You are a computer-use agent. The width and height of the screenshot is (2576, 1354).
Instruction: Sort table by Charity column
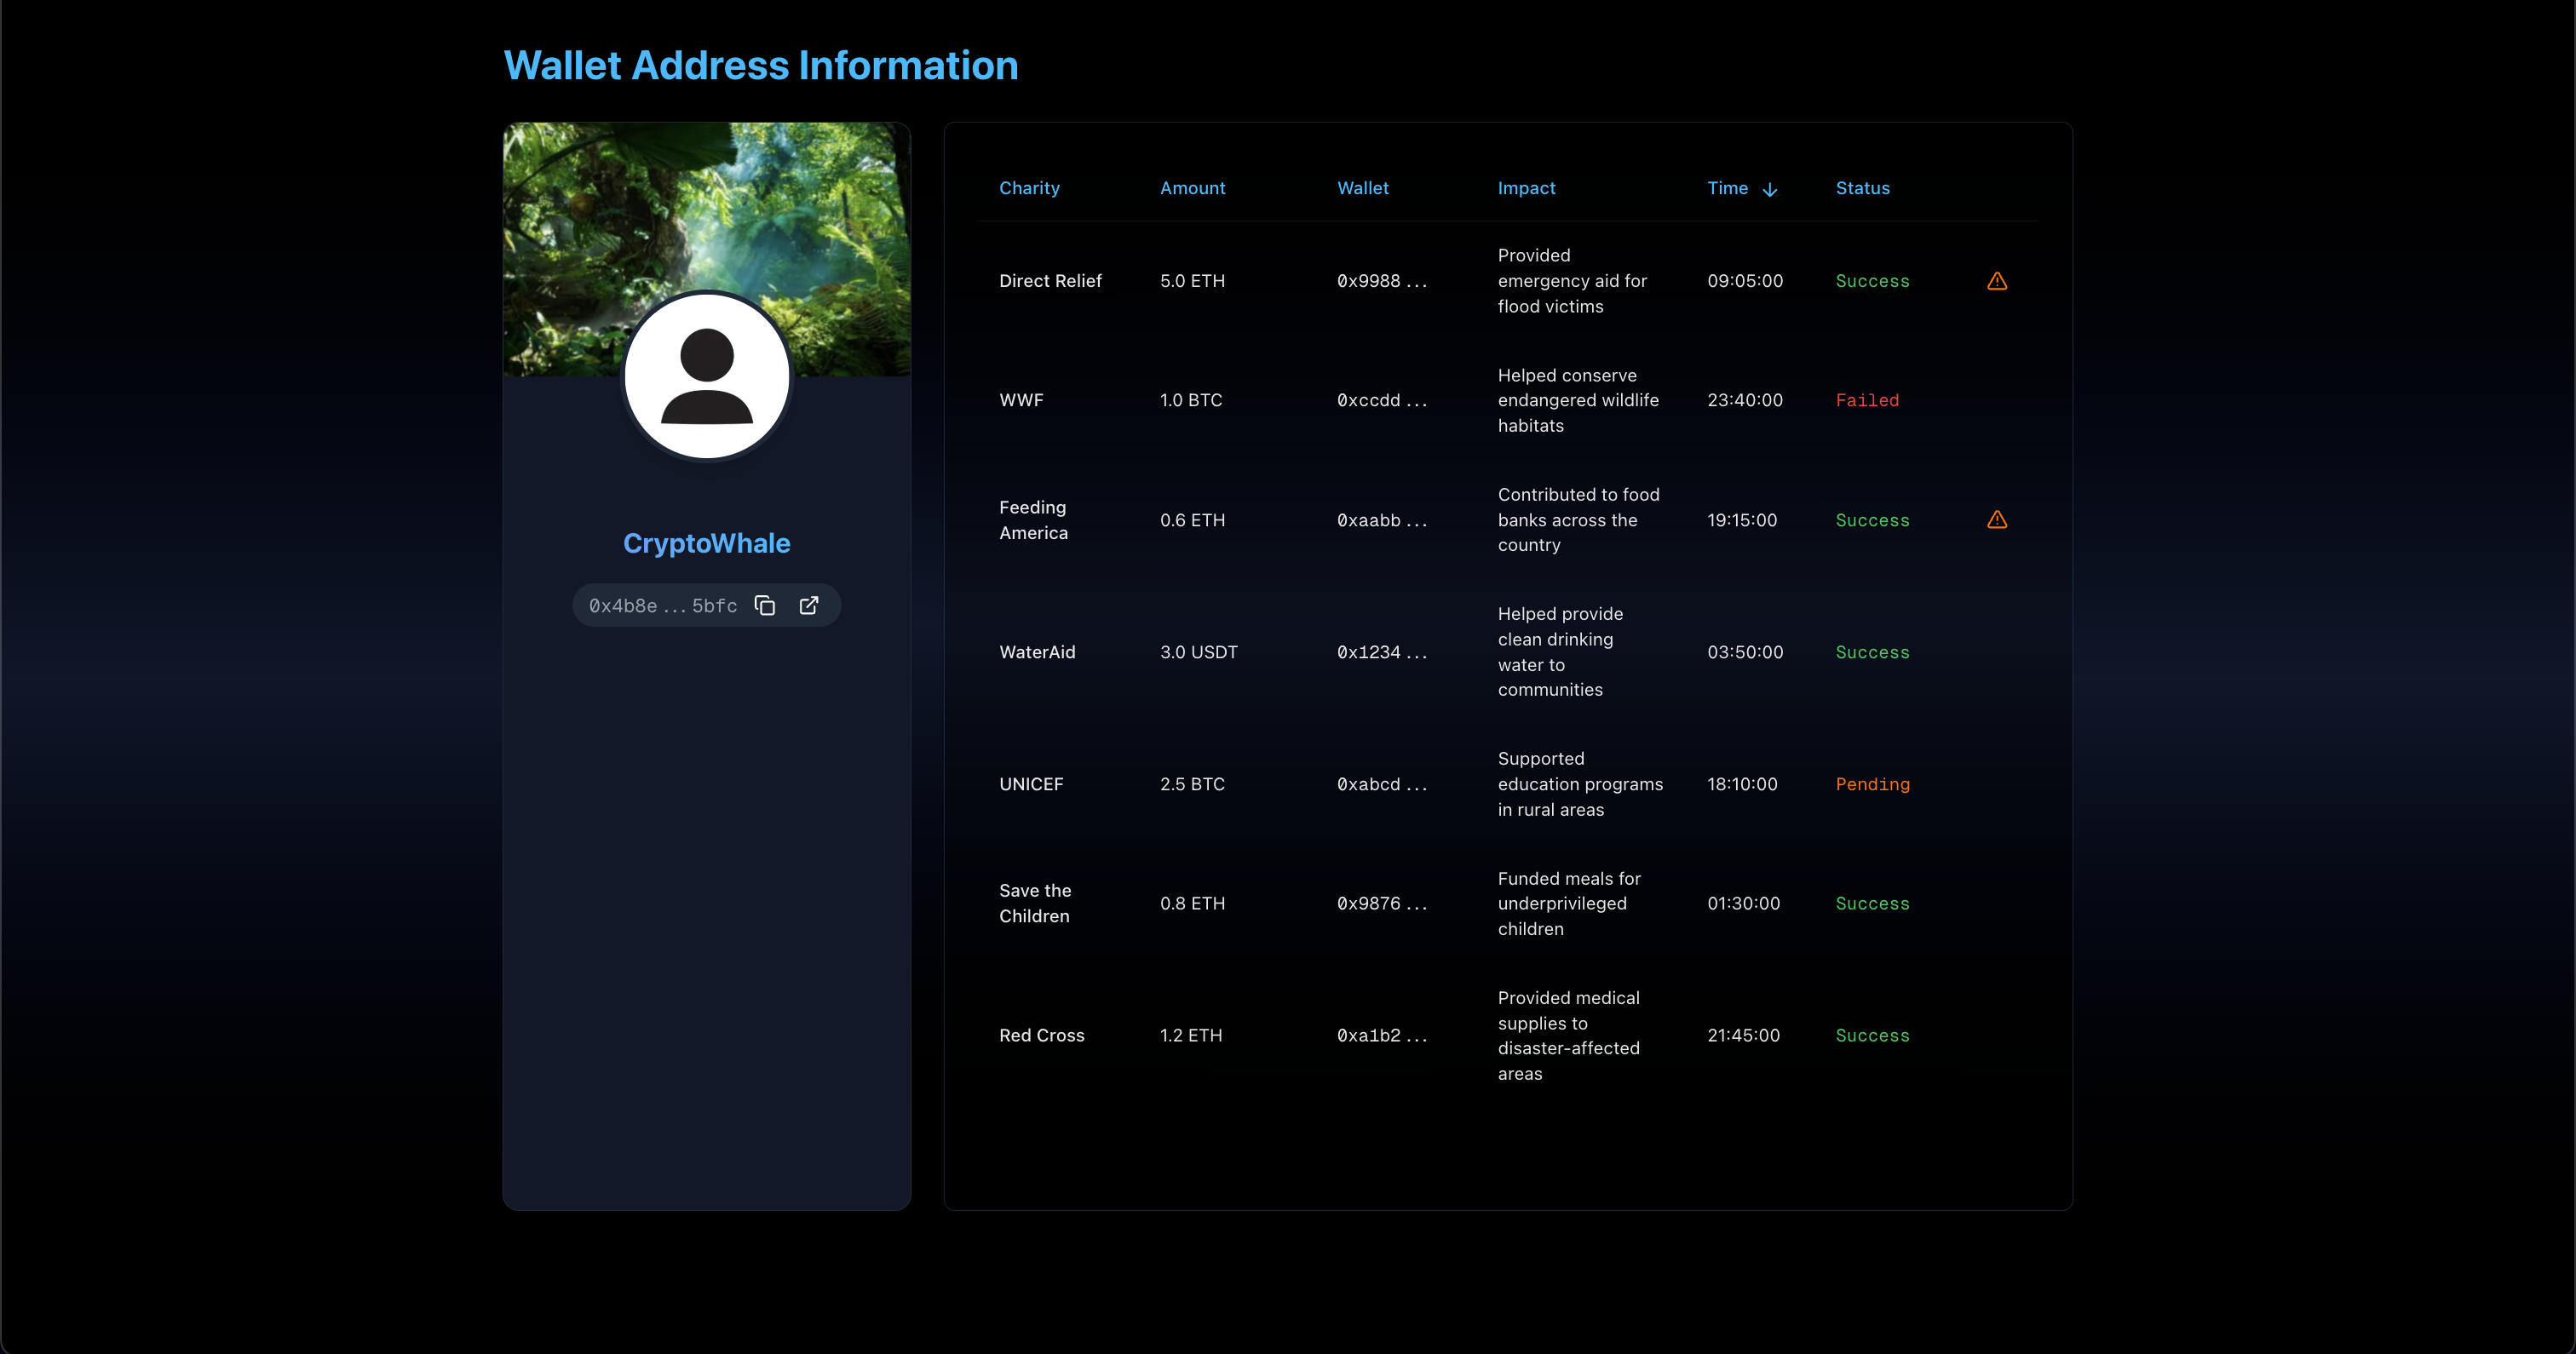click(1029, 188)
